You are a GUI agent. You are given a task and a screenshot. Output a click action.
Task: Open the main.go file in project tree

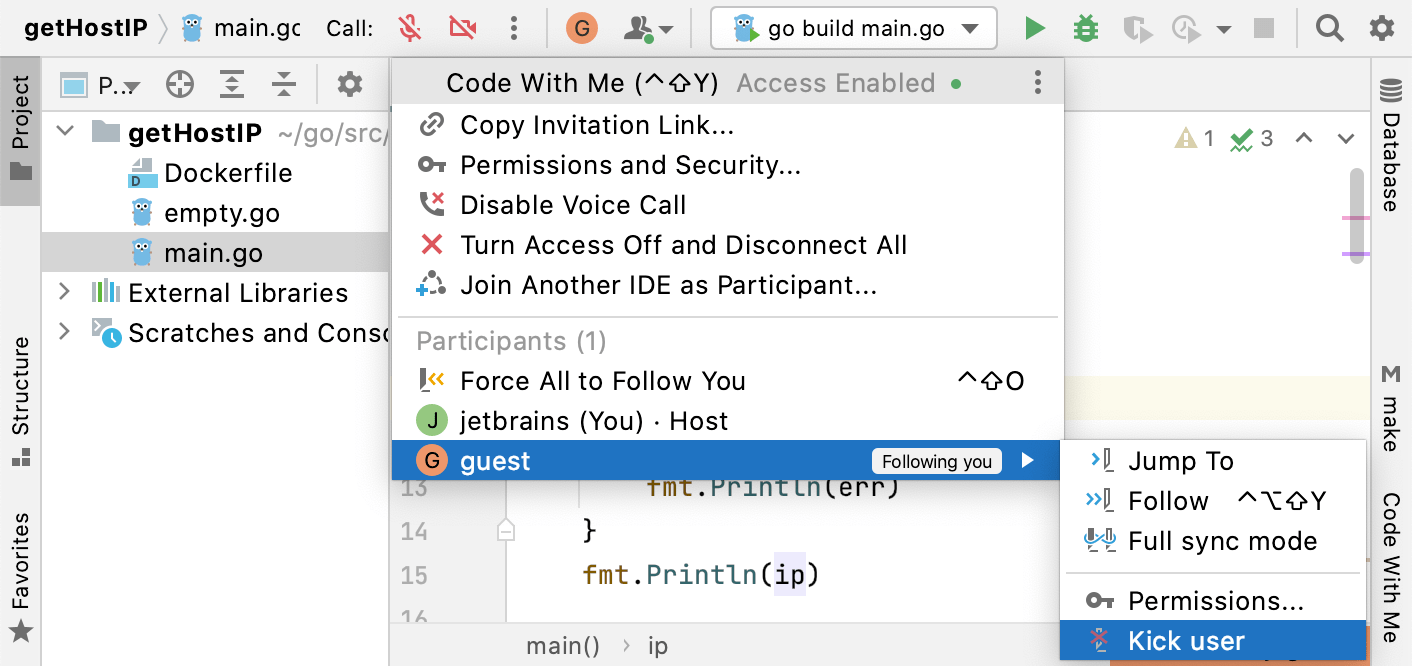pos(213,253)
